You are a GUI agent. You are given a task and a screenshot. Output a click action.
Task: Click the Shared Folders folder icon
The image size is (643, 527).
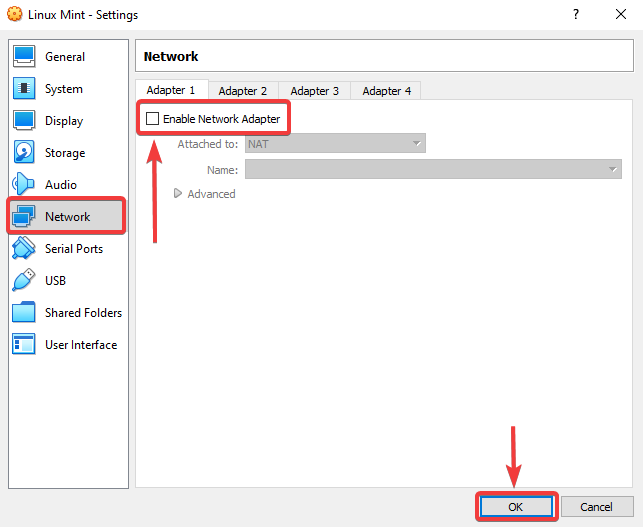24,312
